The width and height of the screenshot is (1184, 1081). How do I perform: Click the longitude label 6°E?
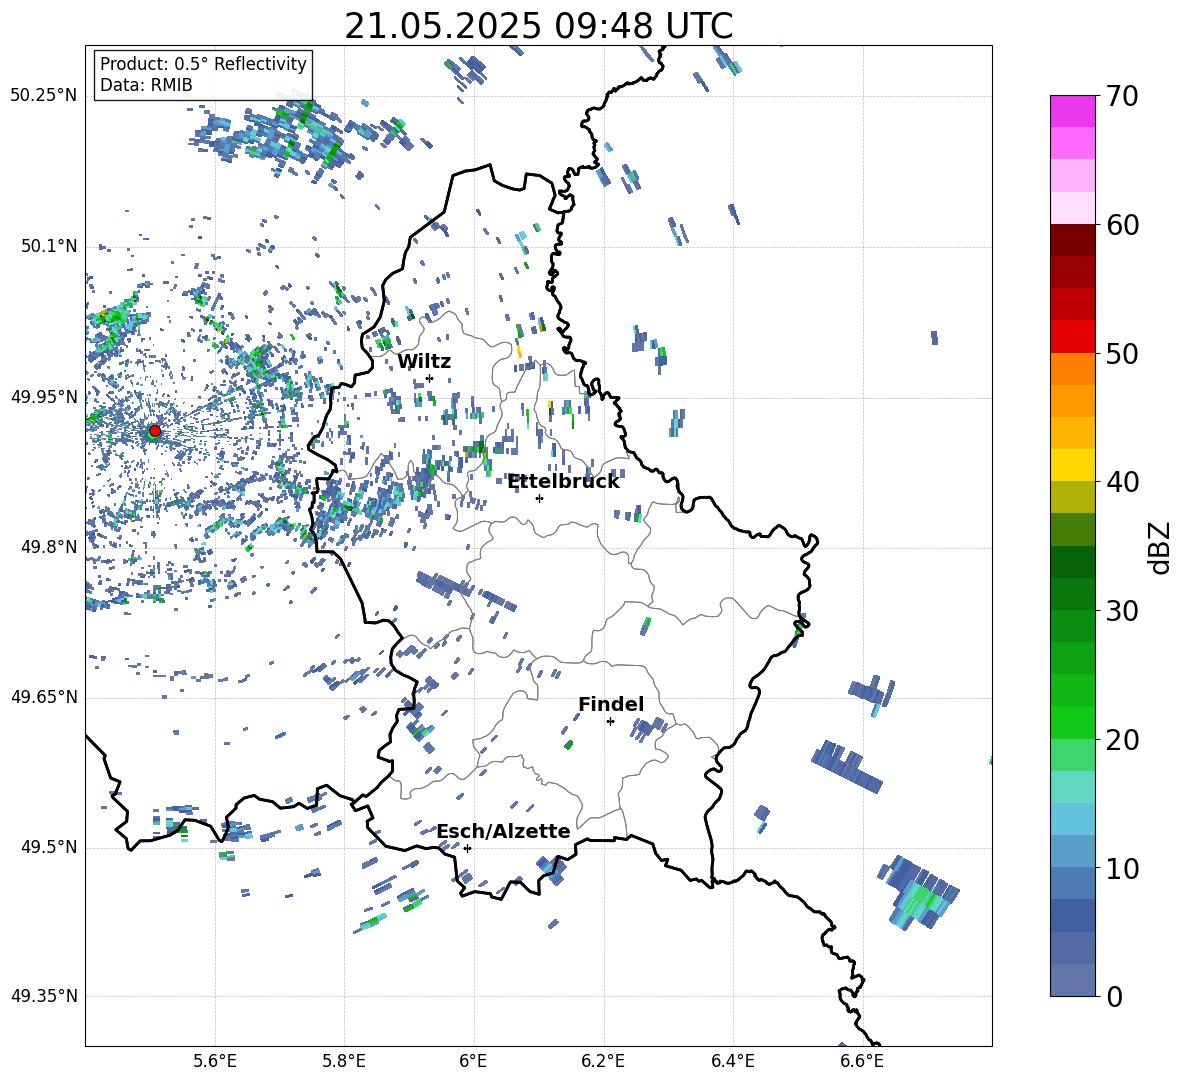pos(473,1061)
